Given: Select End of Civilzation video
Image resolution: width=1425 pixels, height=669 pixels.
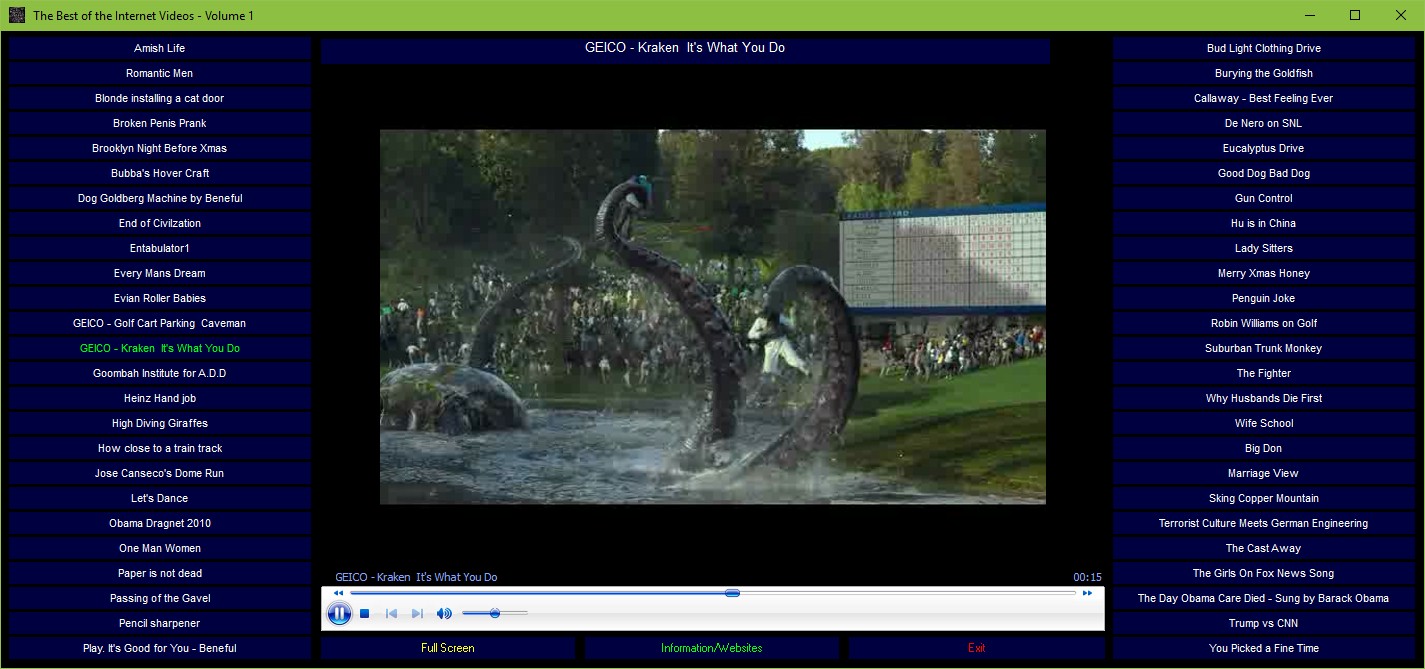Looking at the screenshot, I should click(x=160, y=223).
